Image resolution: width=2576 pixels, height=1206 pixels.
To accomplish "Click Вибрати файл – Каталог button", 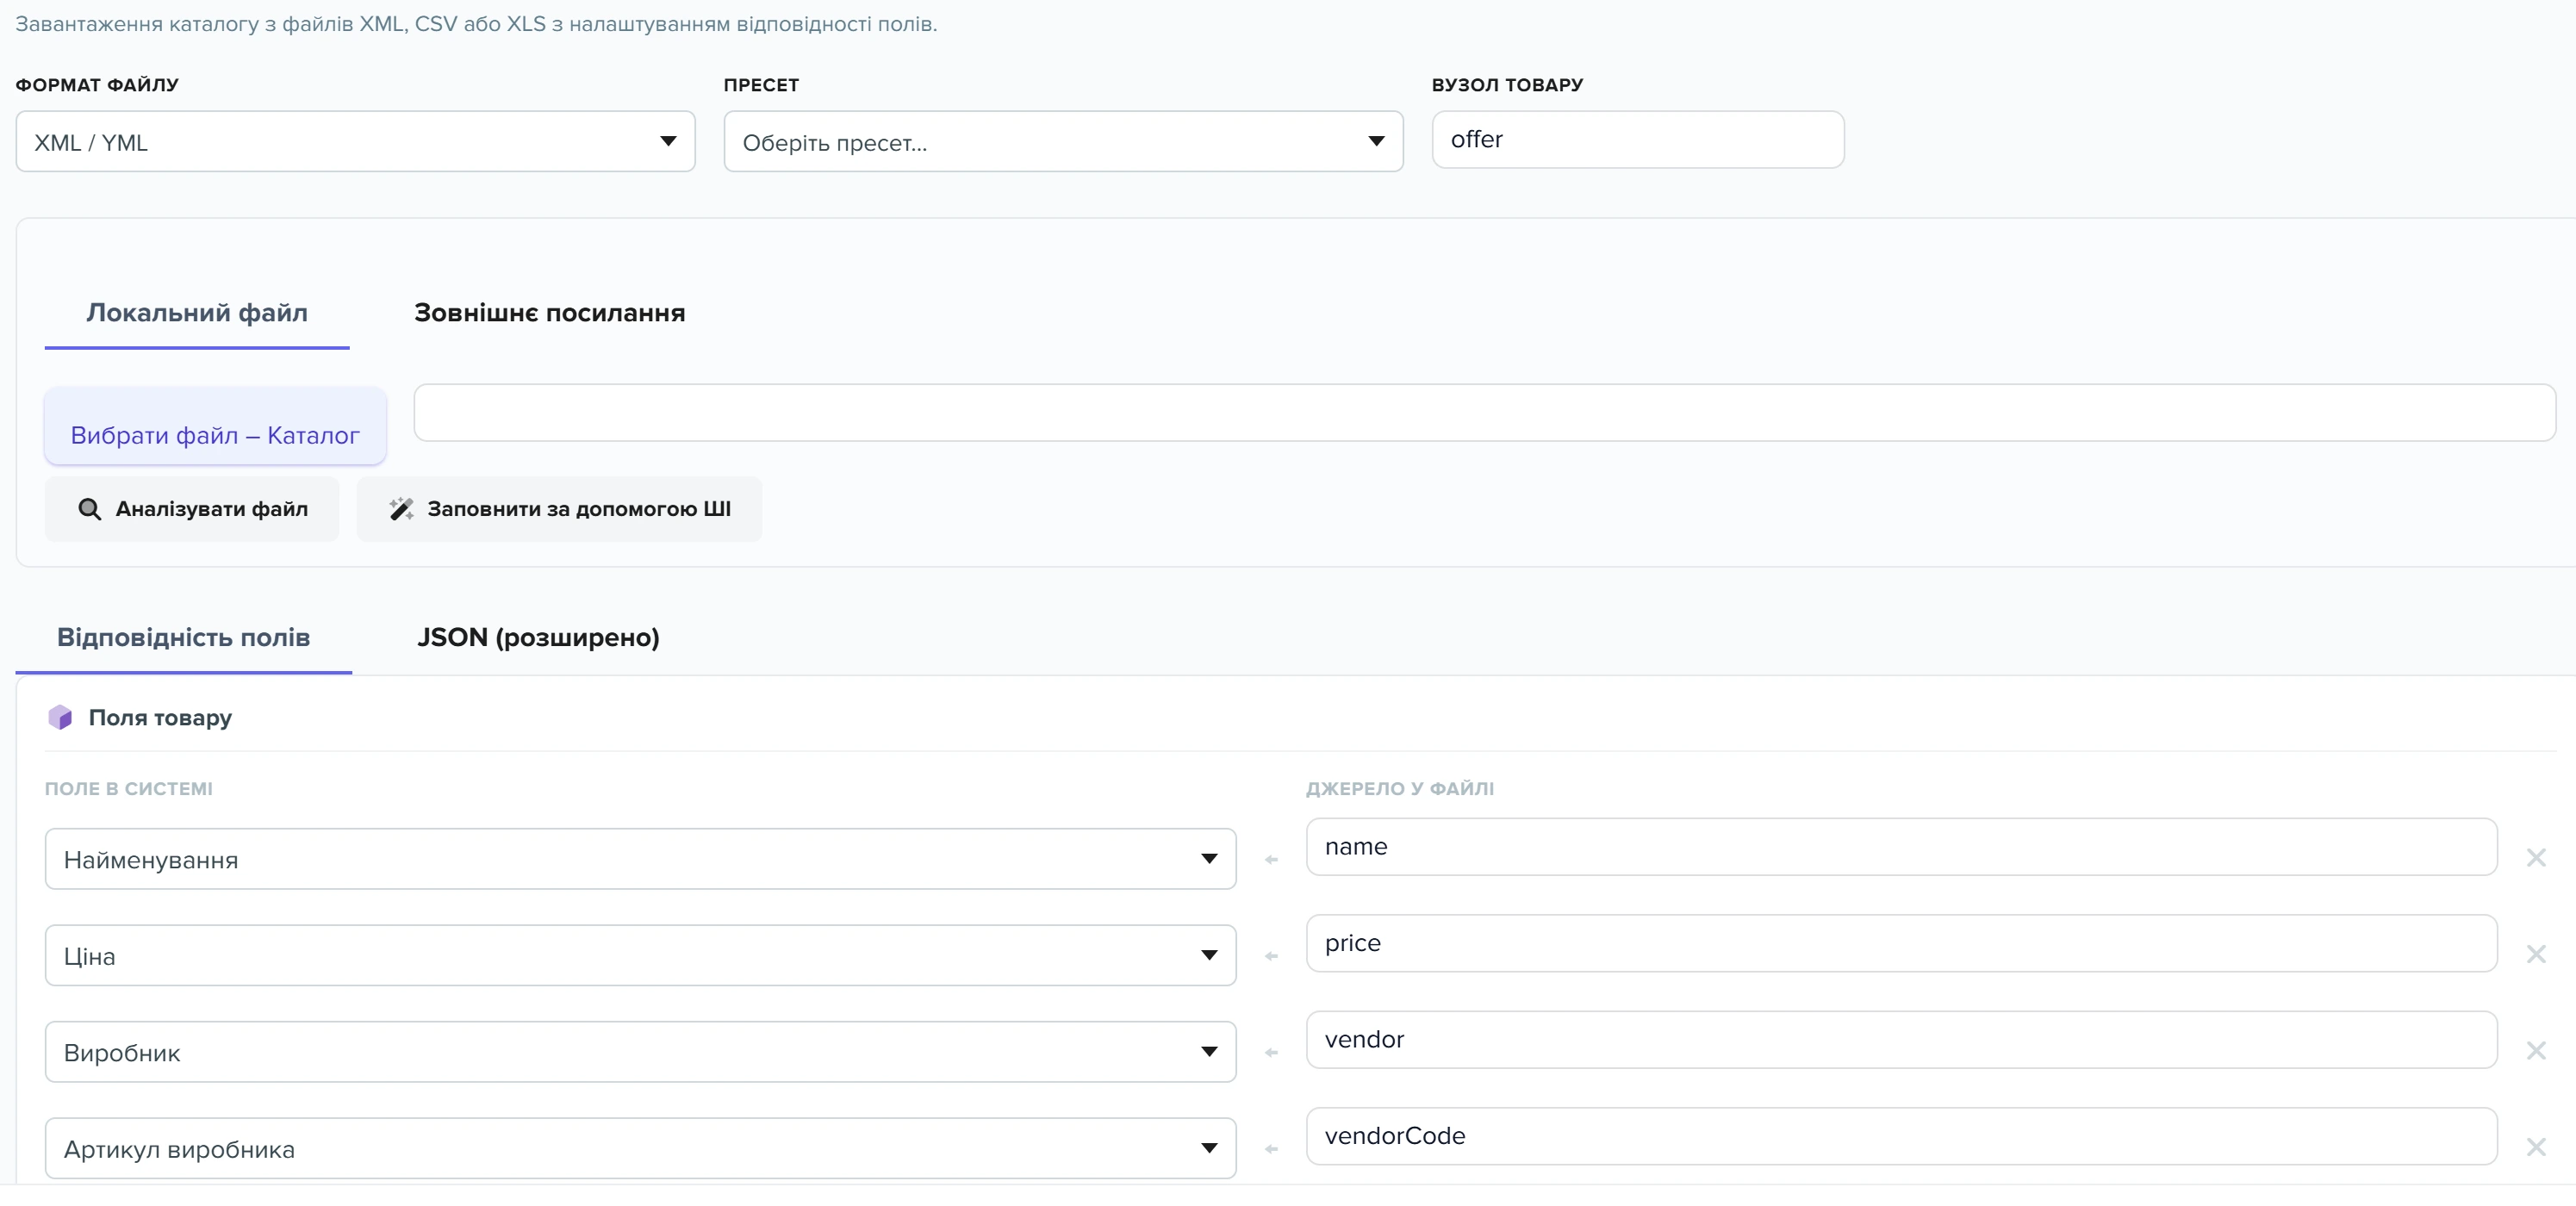I will coord(215,427).
